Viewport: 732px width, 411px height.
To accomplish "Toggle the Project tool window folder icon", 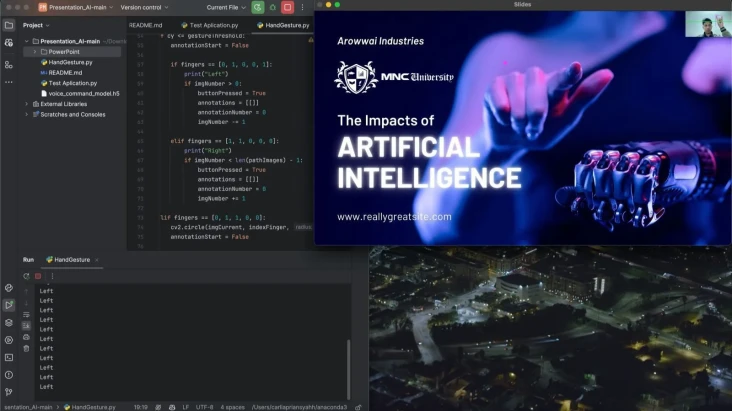I will click(x=8, y=25).
